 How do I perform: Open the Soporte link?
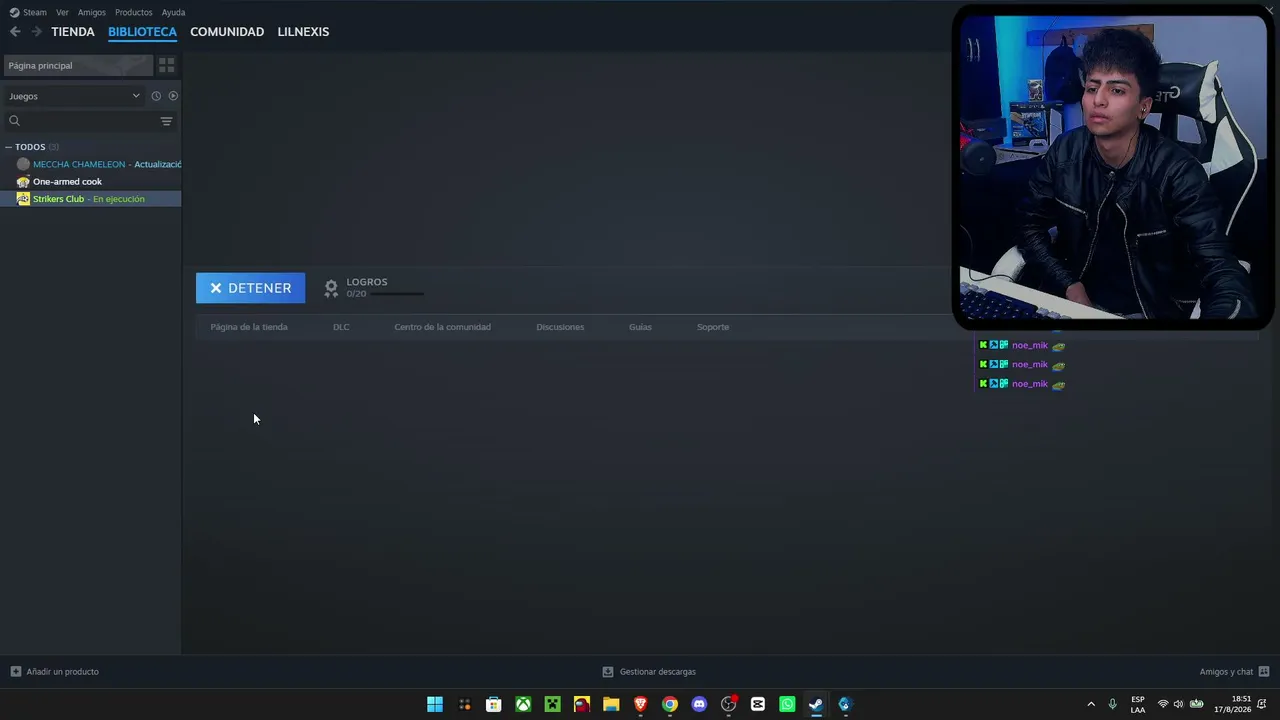click(x=713, y=327)
